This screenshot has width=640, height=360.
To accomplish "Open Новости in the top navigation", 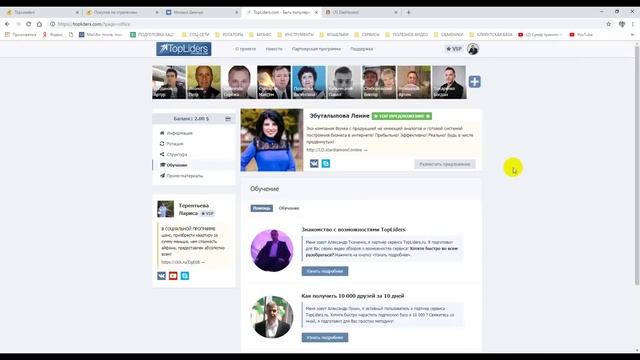I will 274,49.
